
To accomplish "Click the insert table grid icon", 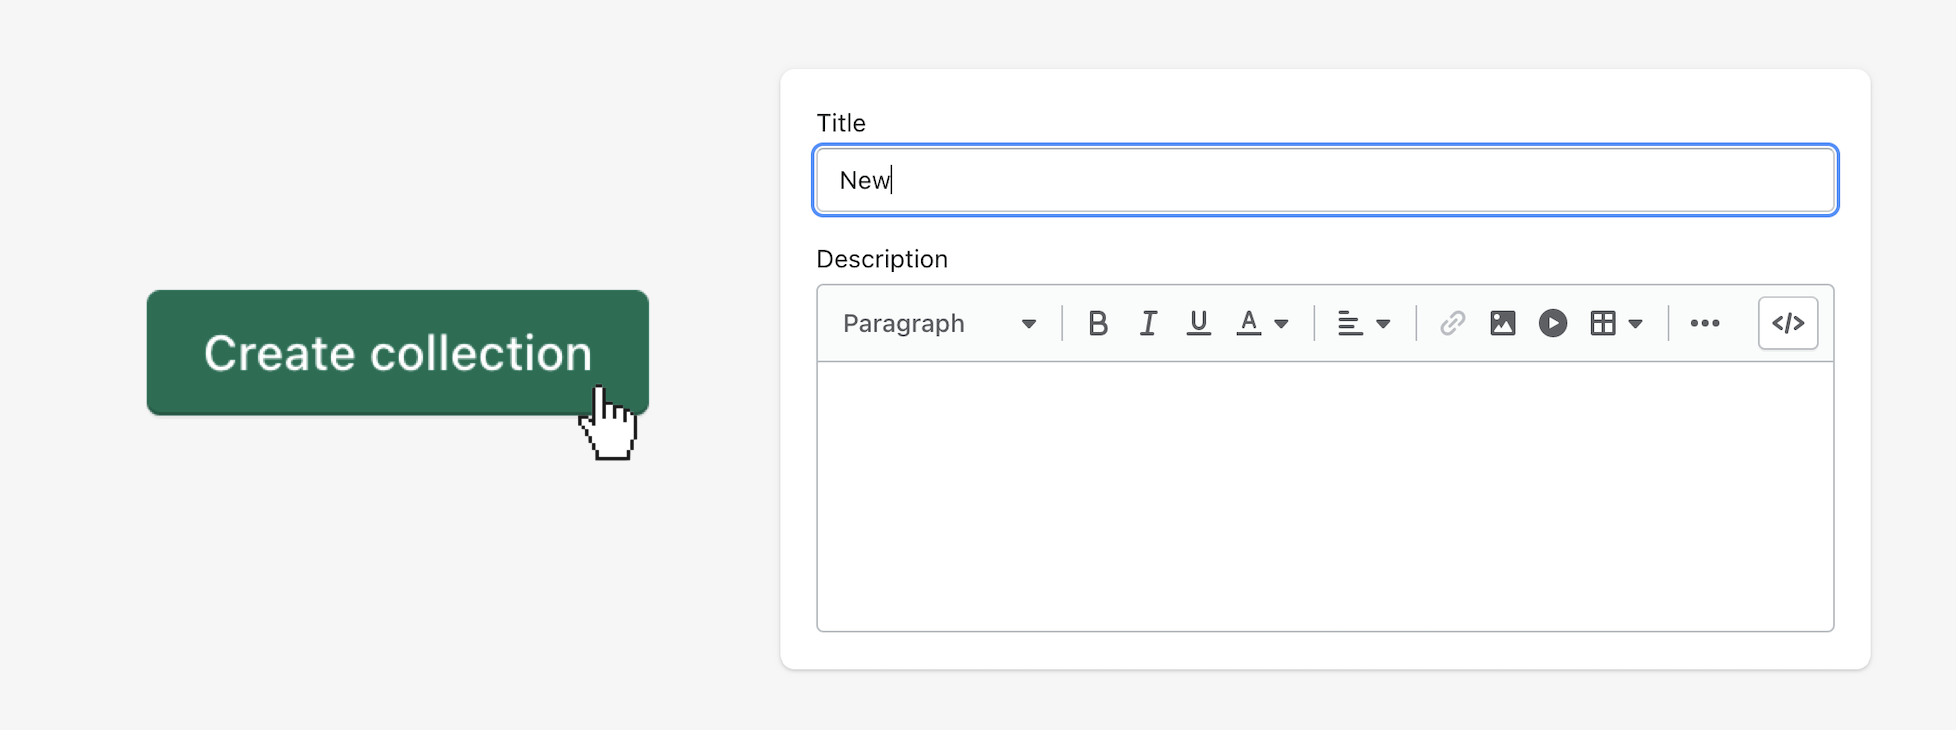I will (x=1603, y=324).
